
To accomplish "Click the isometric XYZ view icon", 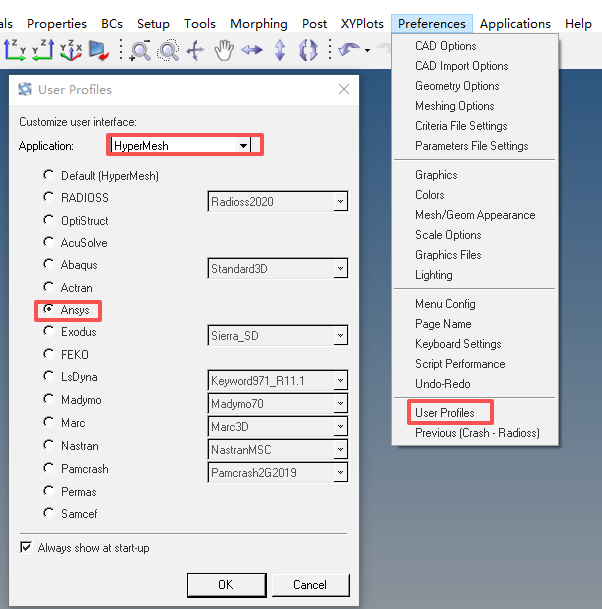I will [71, 50].
